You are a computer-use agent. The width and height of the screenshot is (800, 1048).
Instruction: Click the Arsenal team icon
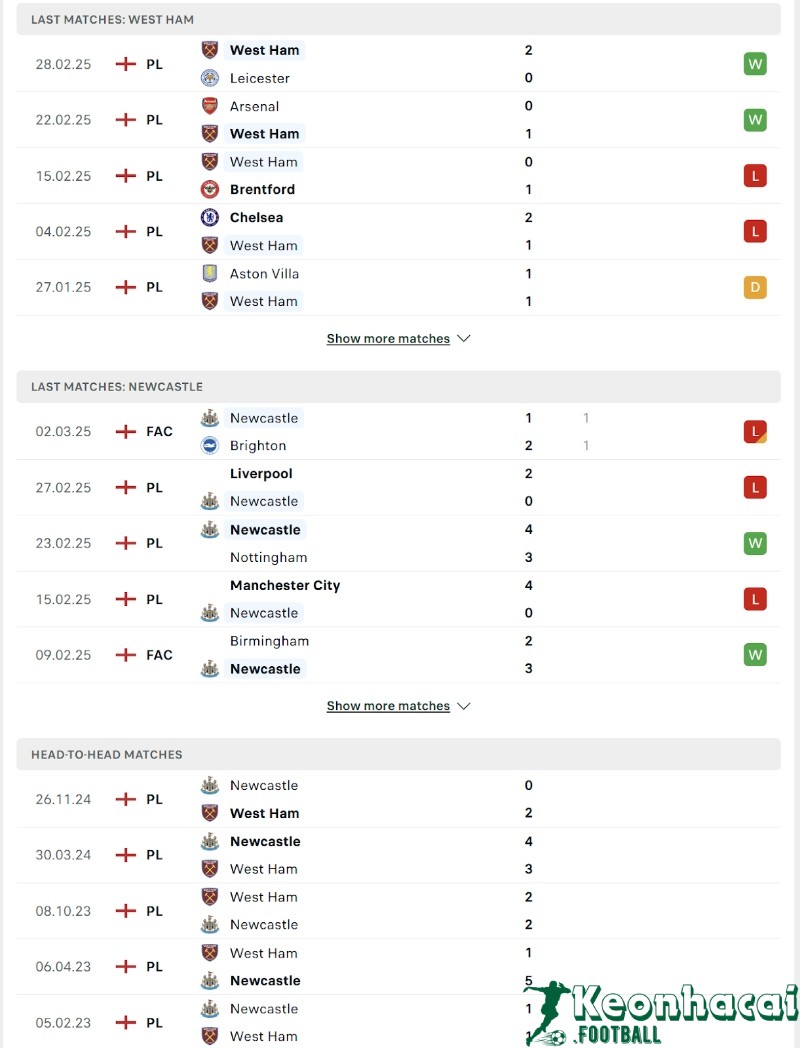pyautogui.click(x=209, y=105)
